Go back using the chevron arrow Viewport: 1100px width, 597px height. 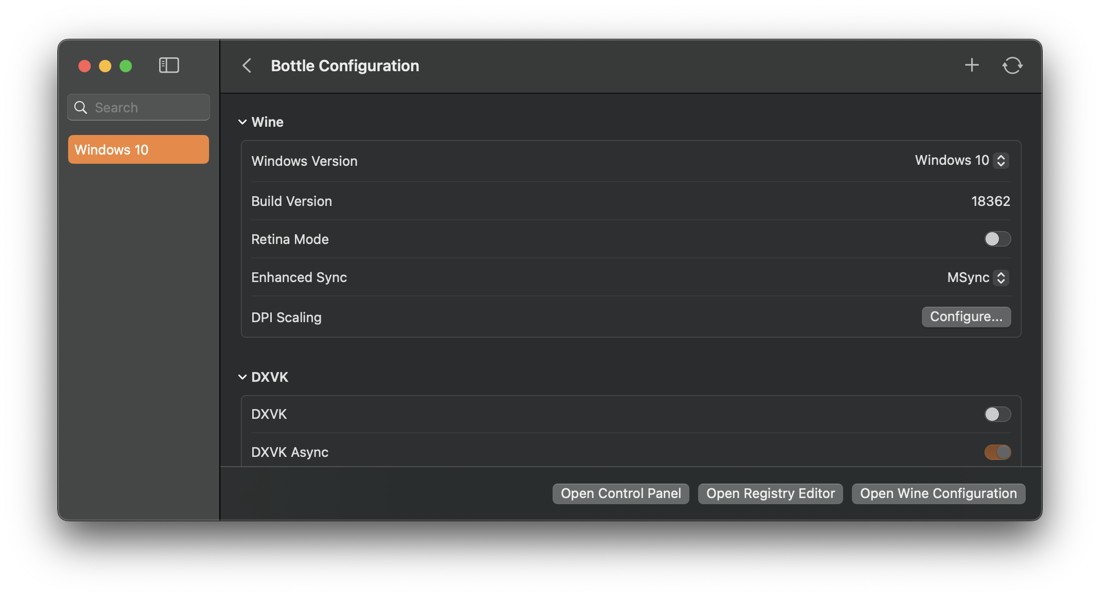pos(247,65)
